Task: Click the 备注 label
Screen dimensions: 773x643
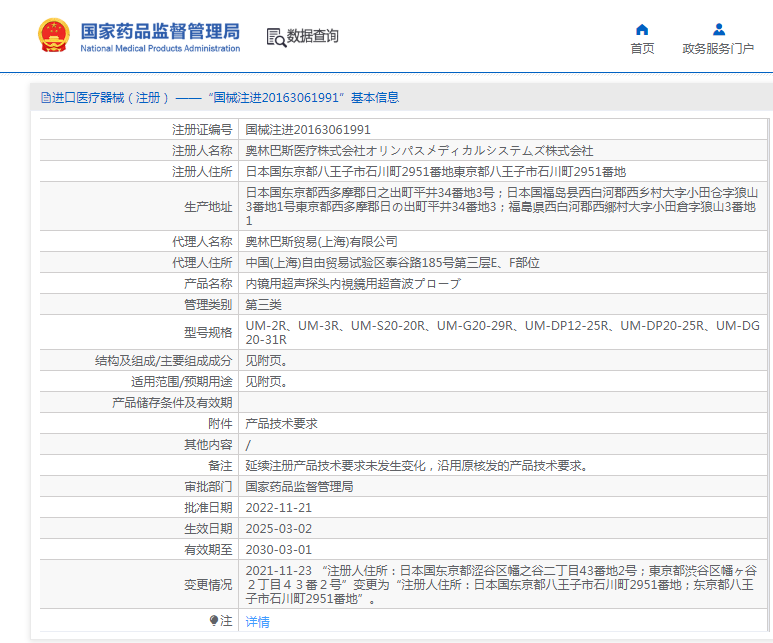Action: coord(220,465)
